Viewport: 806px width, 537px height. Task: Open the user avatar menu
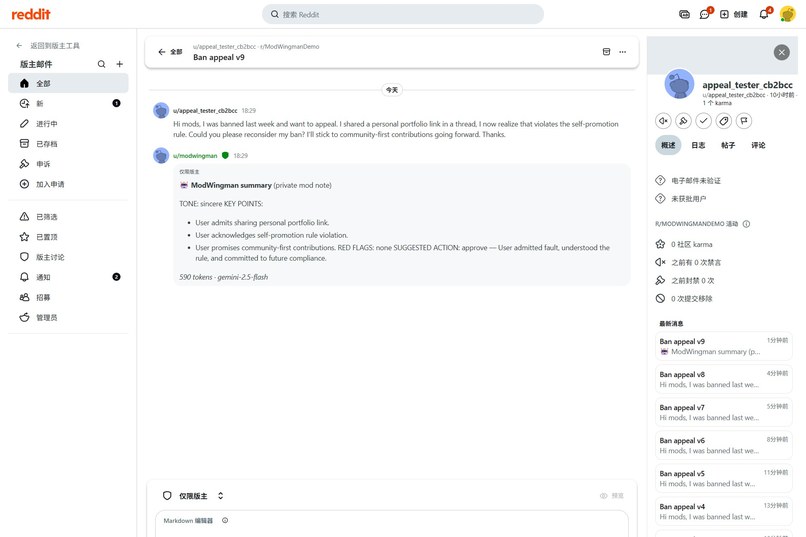(787, 14)
